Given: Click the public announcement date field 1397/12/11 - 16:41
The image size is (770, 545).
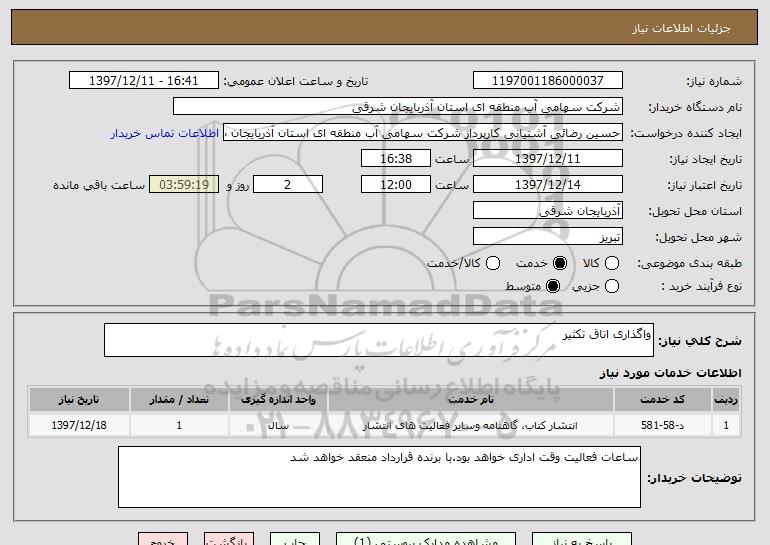Looking at the screenshot, I should pyautogui.click(x=144, y=81).
